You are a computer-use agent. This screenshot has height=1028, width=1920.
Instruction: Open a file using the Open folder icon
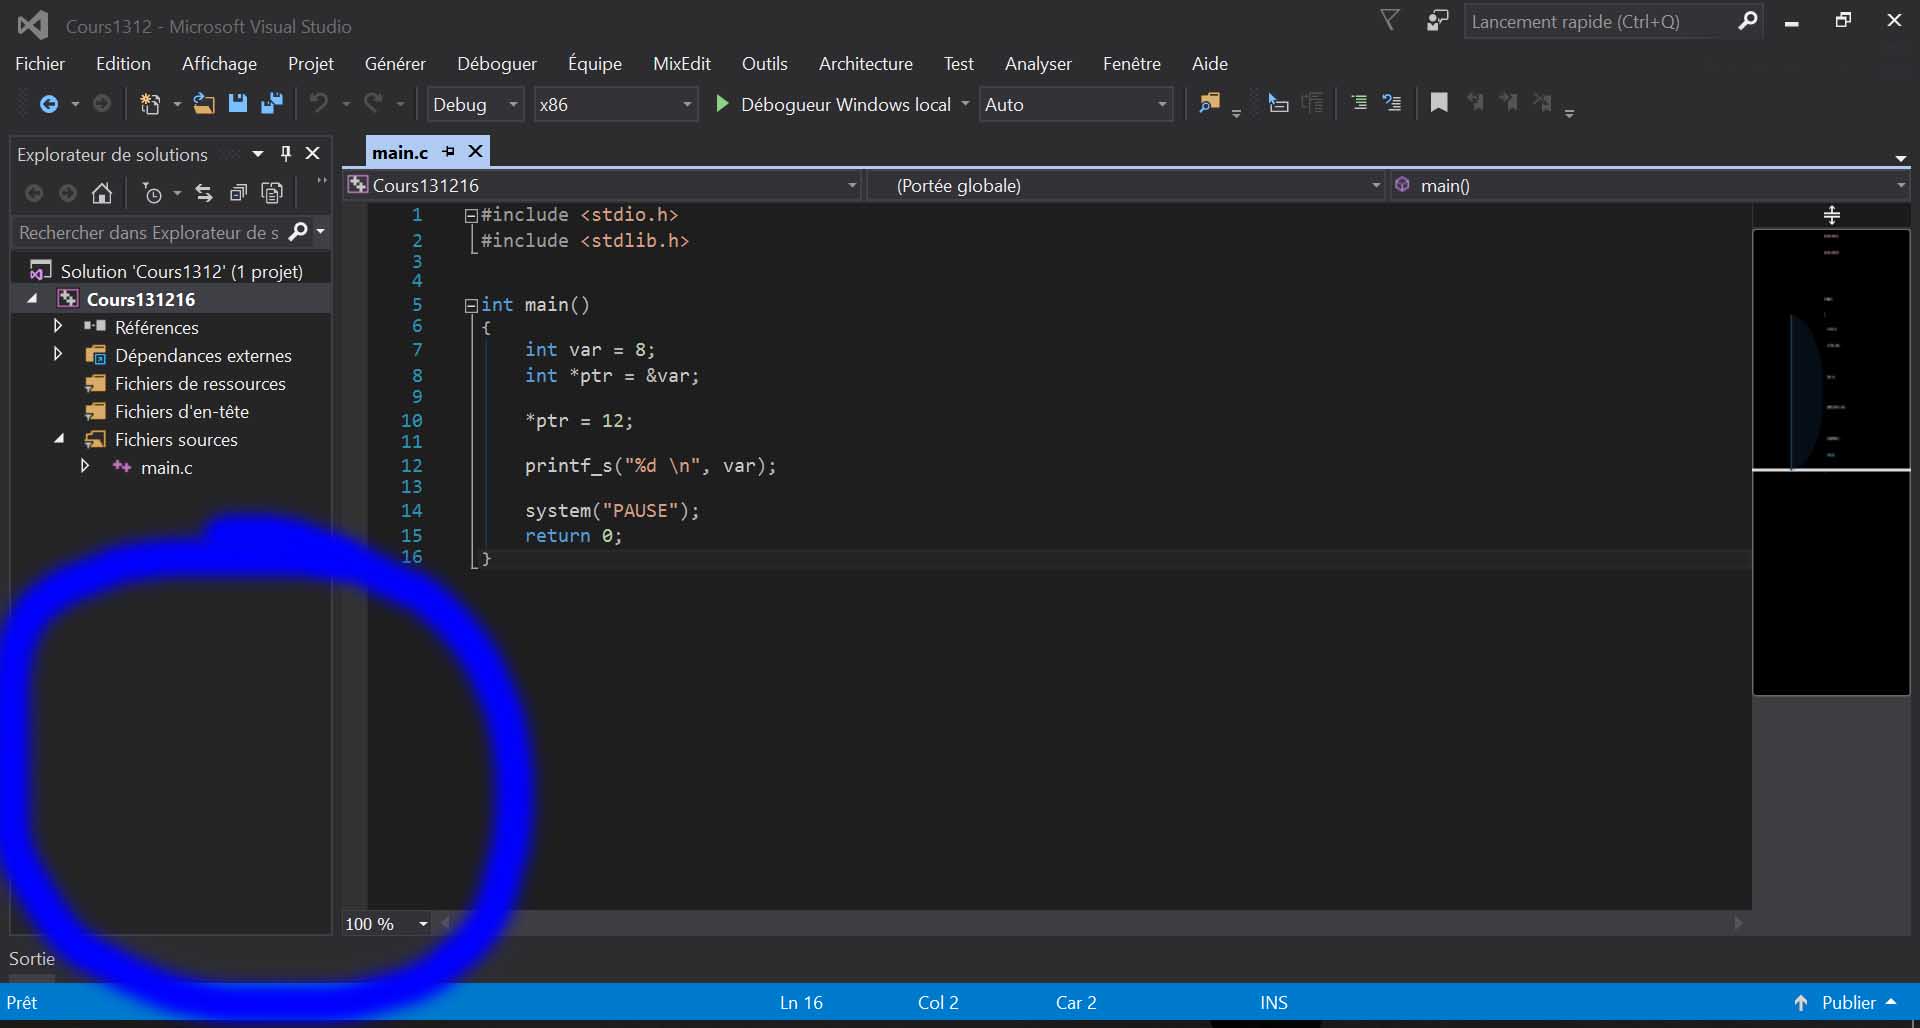click(204, 103)
